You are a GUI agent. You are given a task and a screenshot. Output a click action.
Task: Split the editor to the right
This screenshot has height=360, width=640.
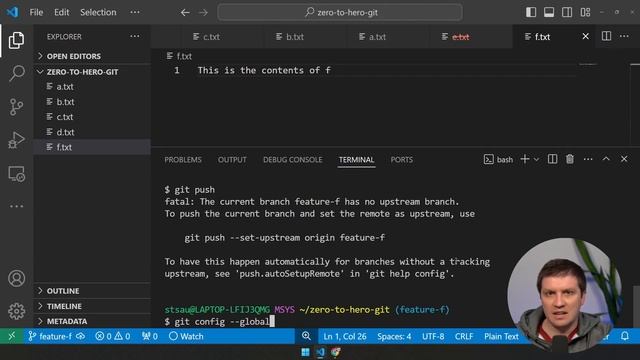click(607, 36)
